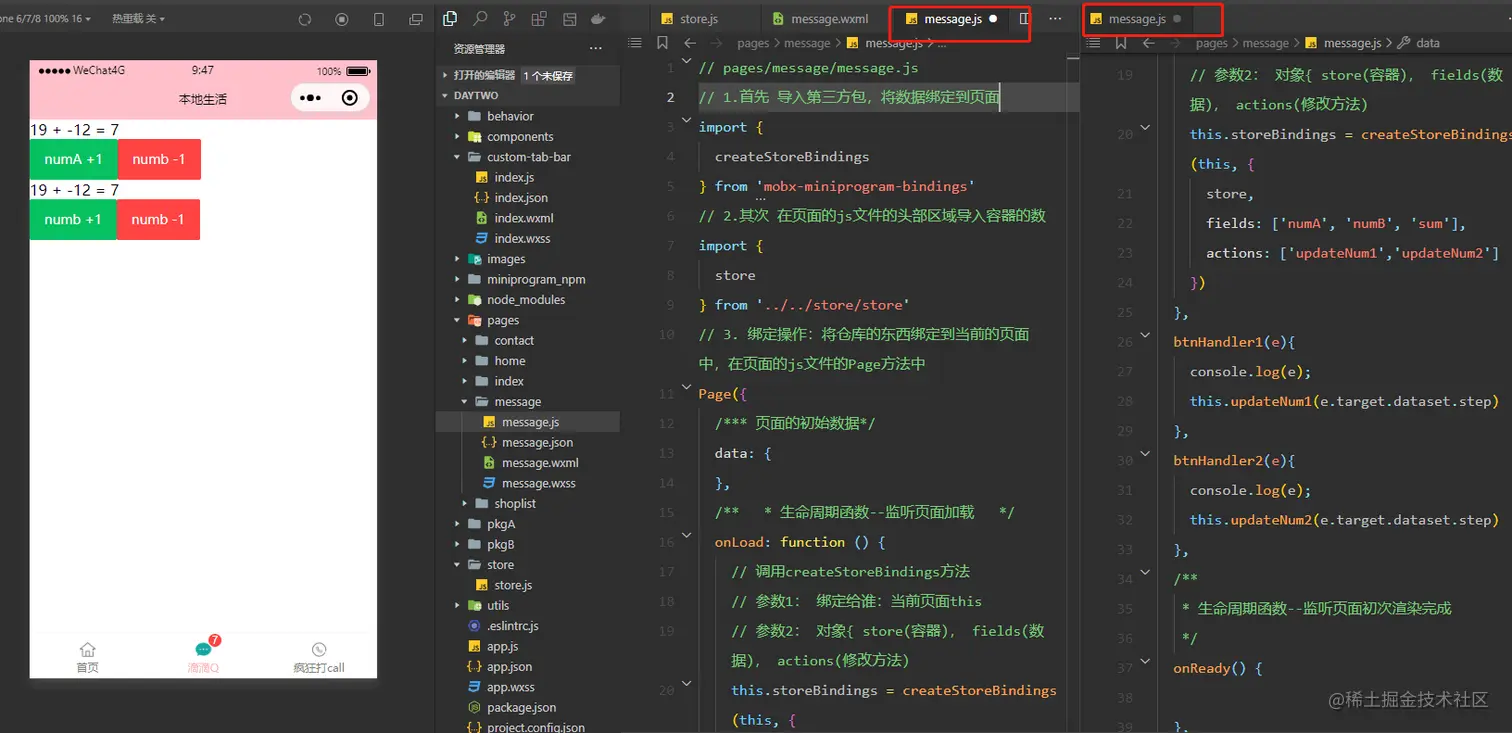Click the outline list icon in right editor
The height and width of the screenshot is (733, 1512).
(x=1093, y=43)
